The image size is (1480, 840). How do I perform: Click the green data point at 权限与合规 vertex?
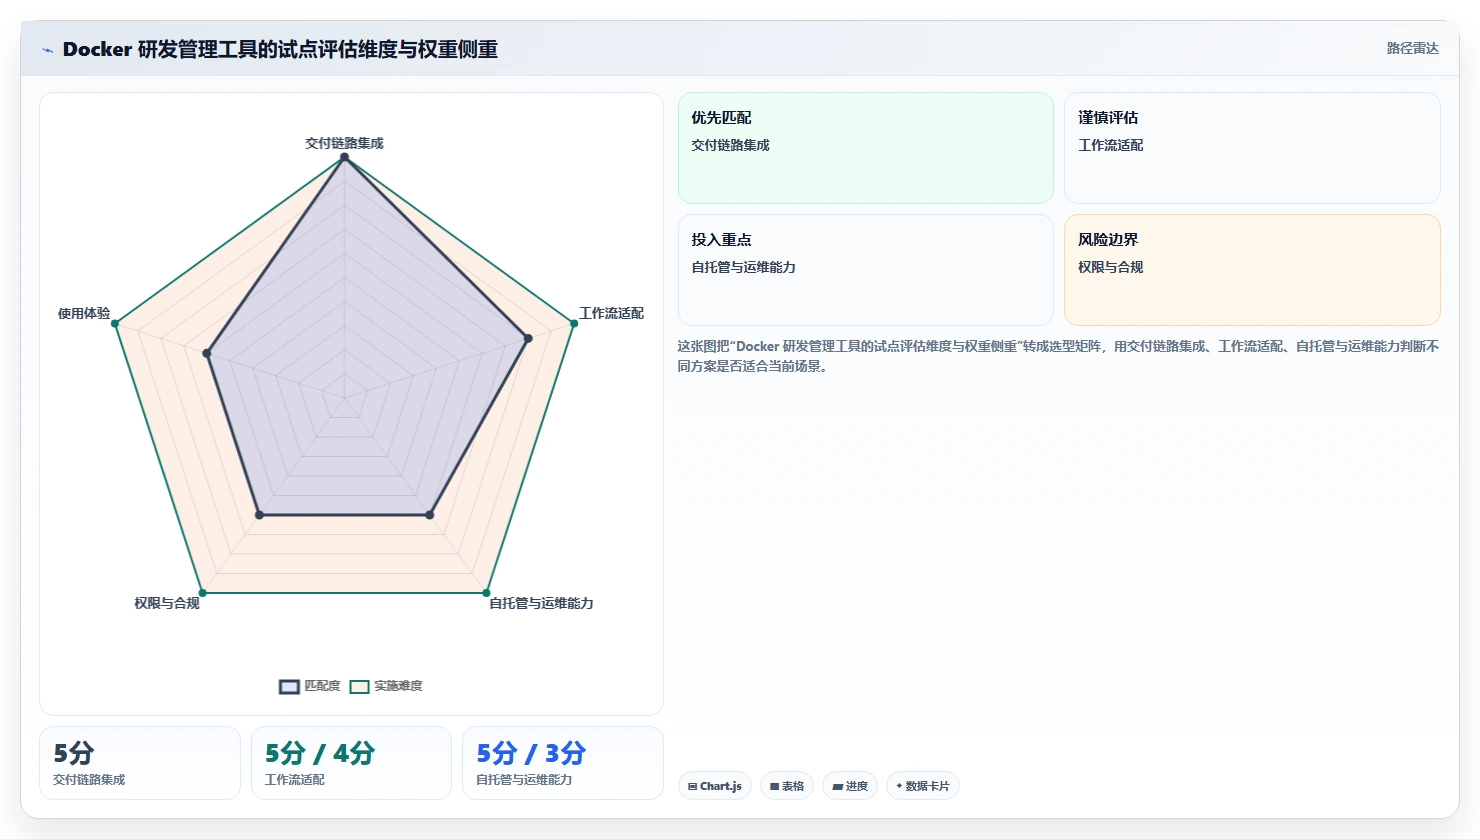coord(202,593)
